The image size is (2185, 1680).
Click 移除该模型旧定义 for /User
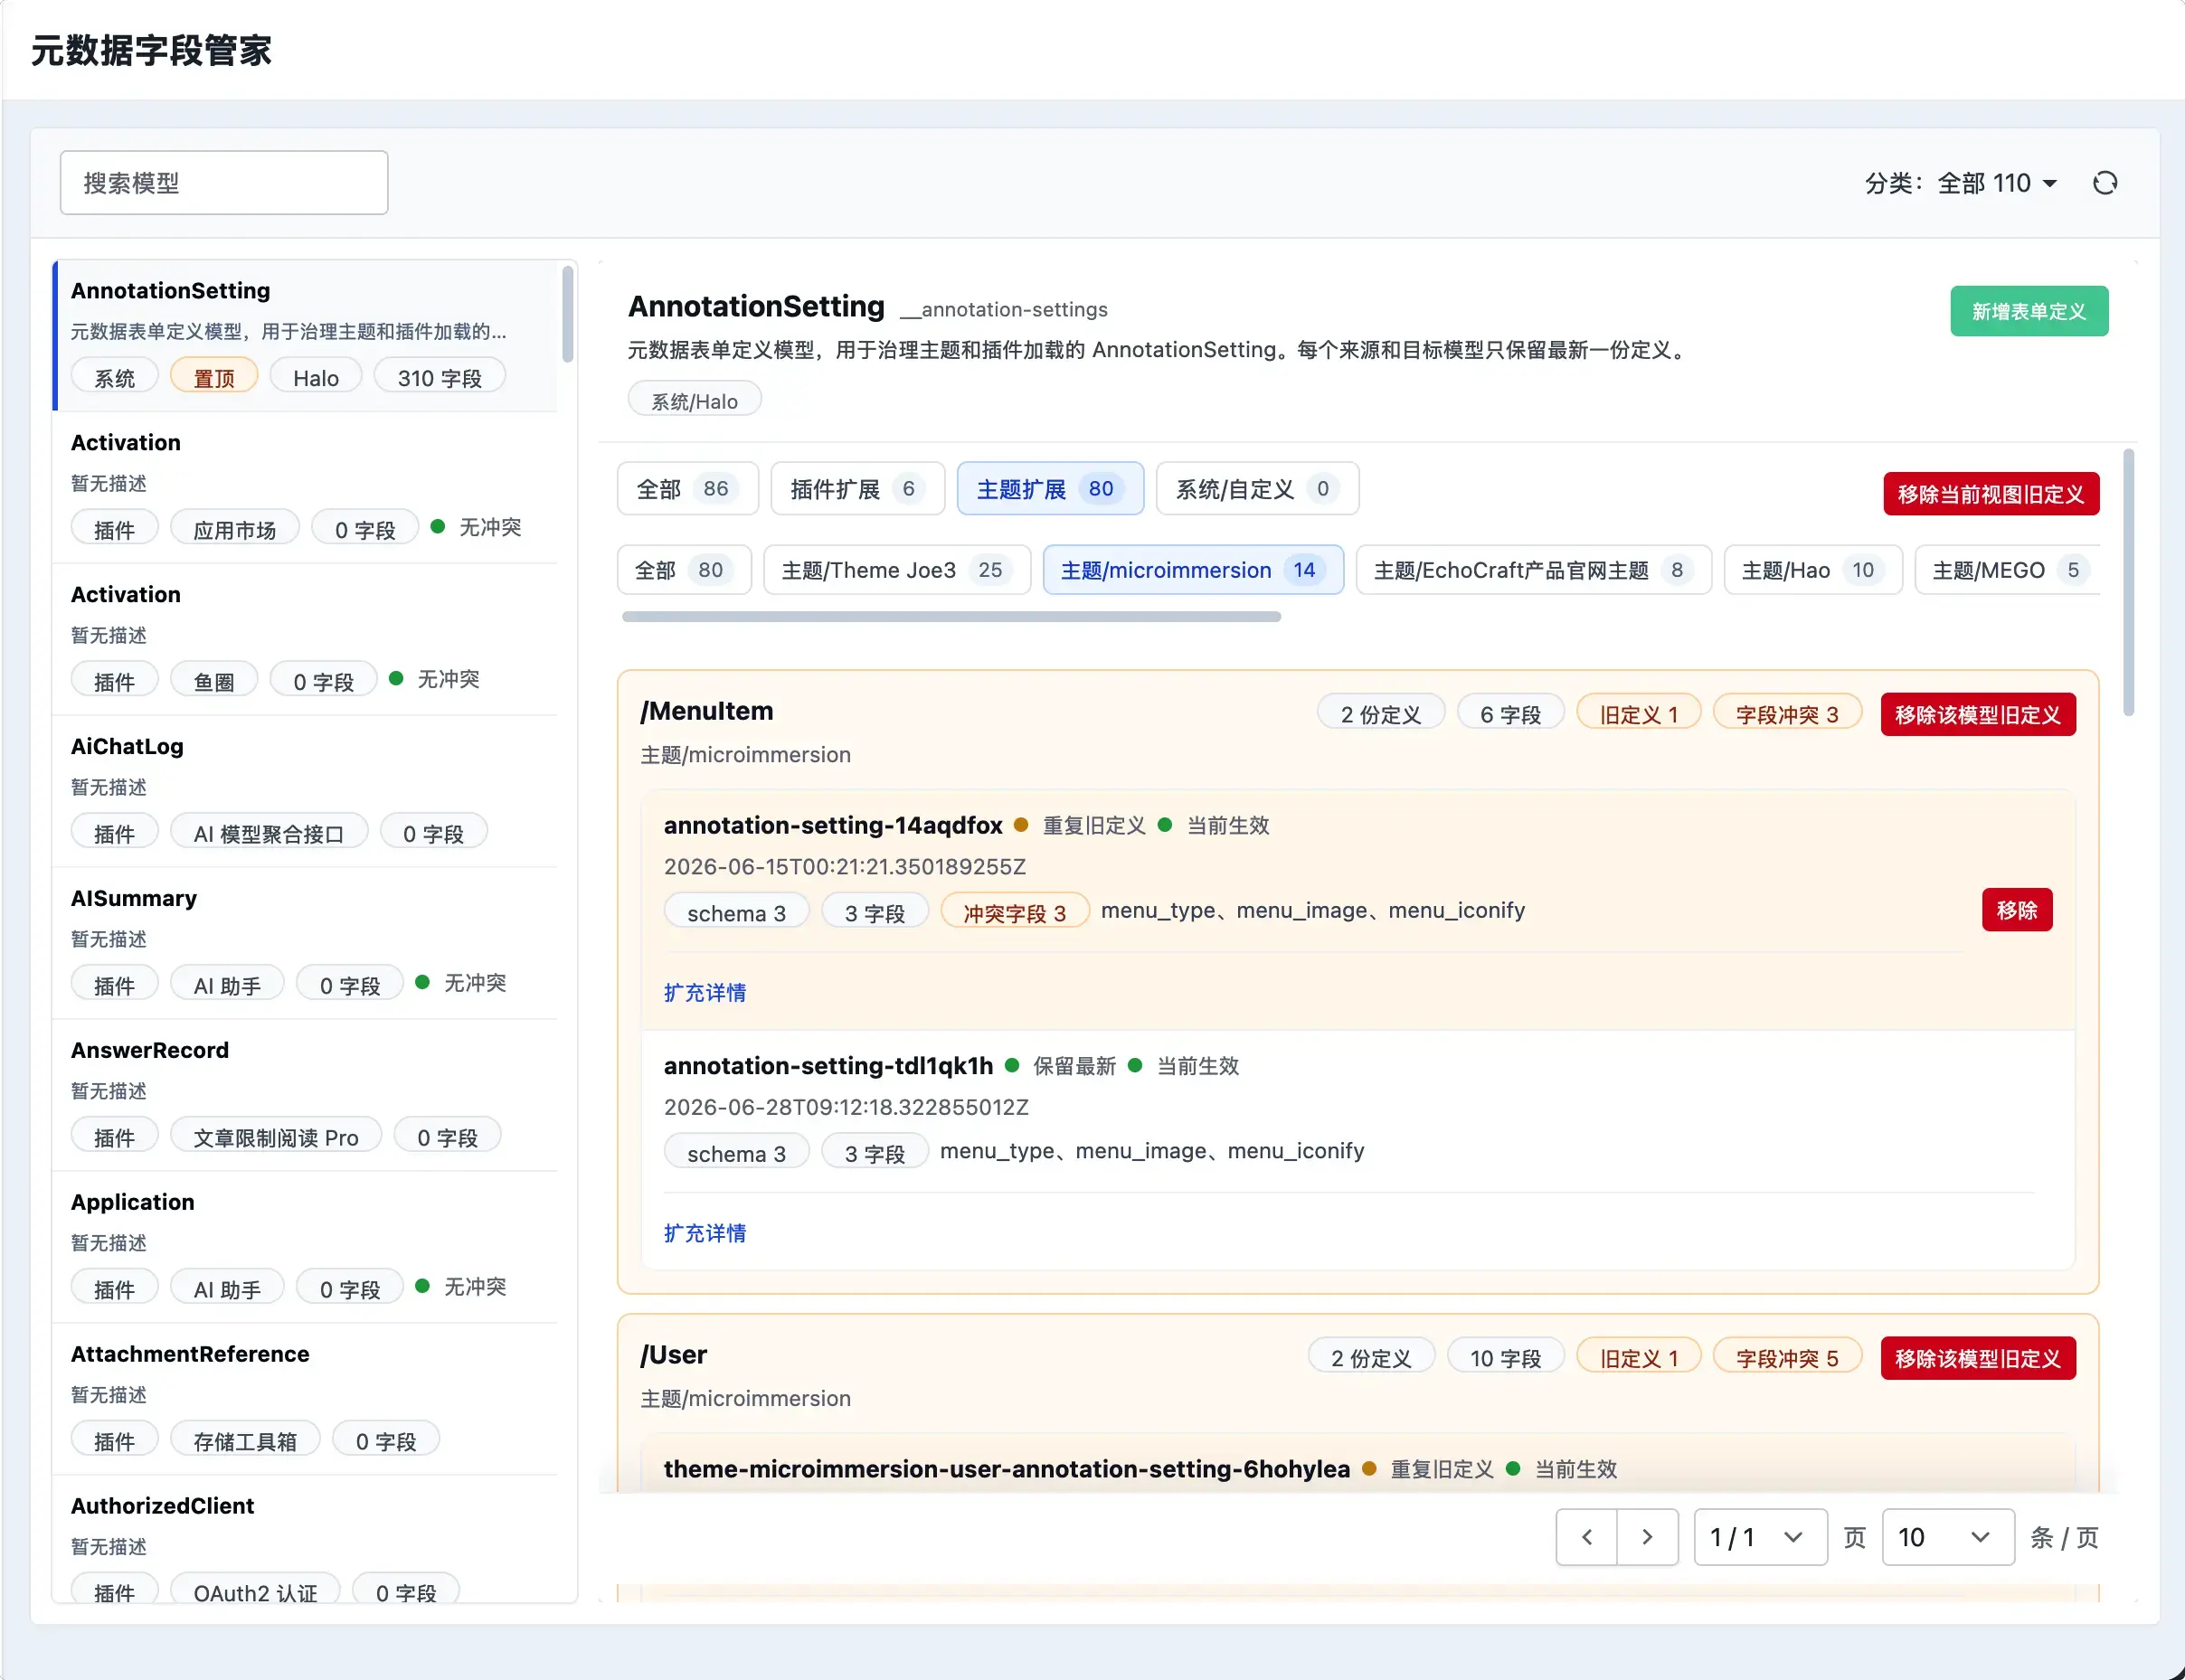[x=1978, y=1358]
